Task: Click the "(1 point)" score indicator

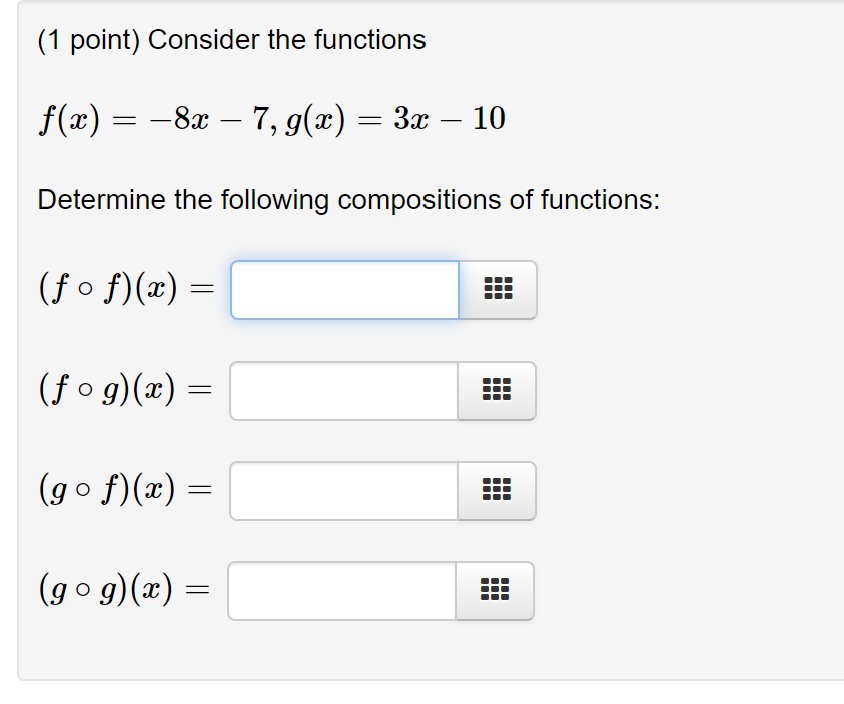Action: click(x=89, y=40)
